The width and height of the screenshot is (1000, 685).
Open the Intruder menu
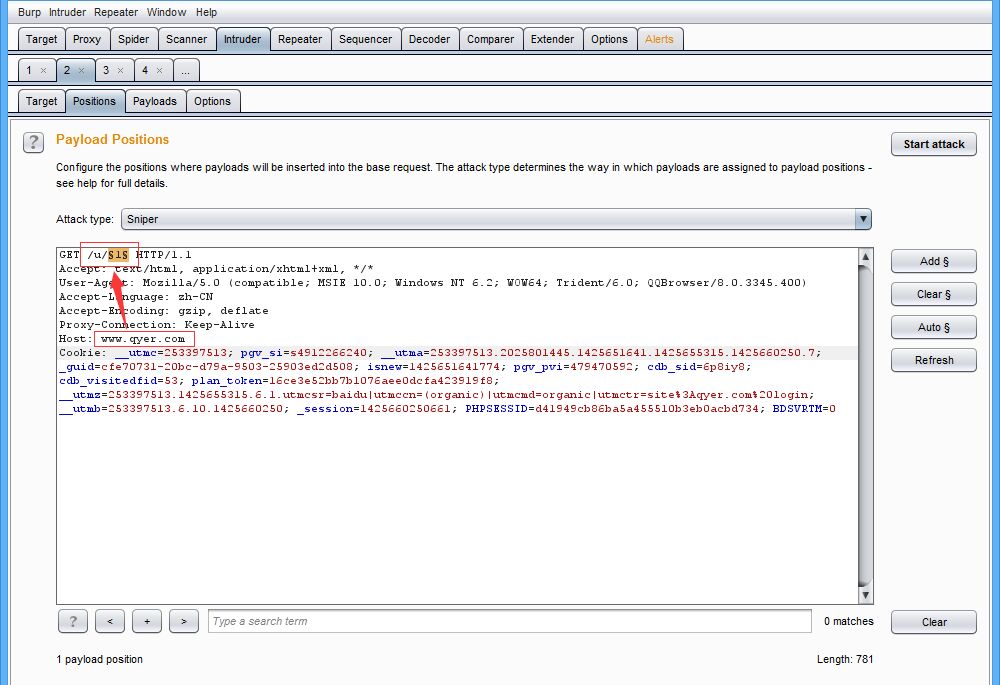pyautogui.click(x=68, y=12)
